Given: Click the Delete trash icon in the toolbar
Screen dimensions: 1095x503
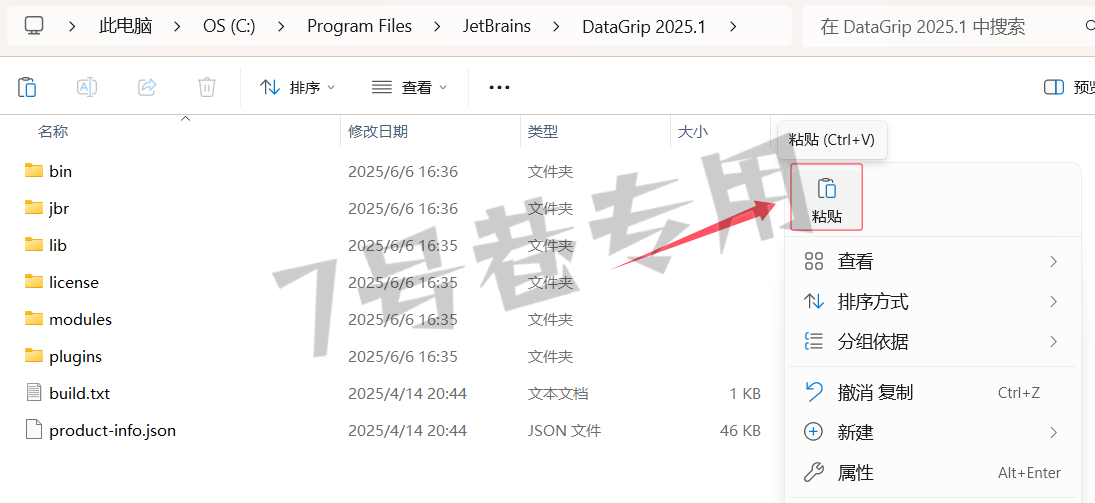Looking at the screenshot, I should tap(207, 87).
